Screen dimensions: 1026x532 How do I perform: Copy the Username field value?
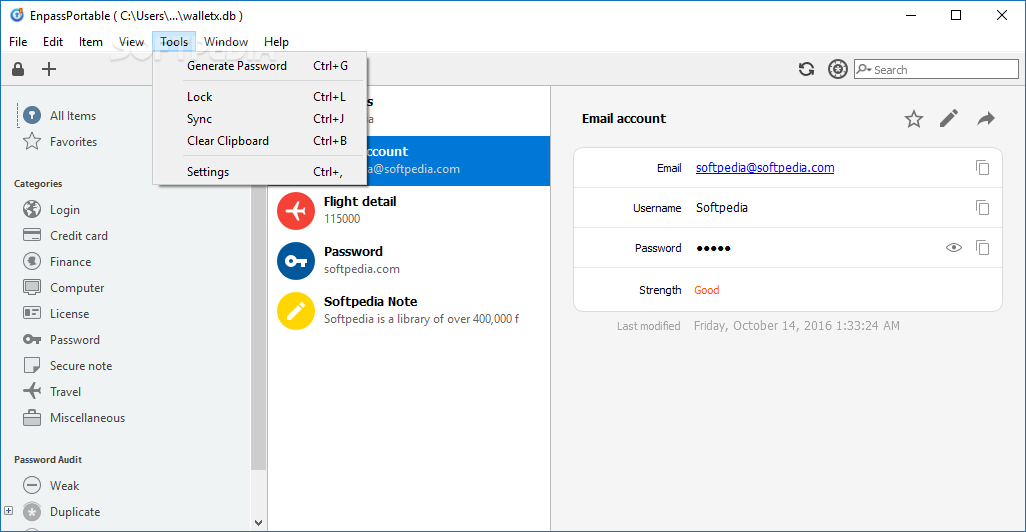pyautogui.click(x=982, y=207)
